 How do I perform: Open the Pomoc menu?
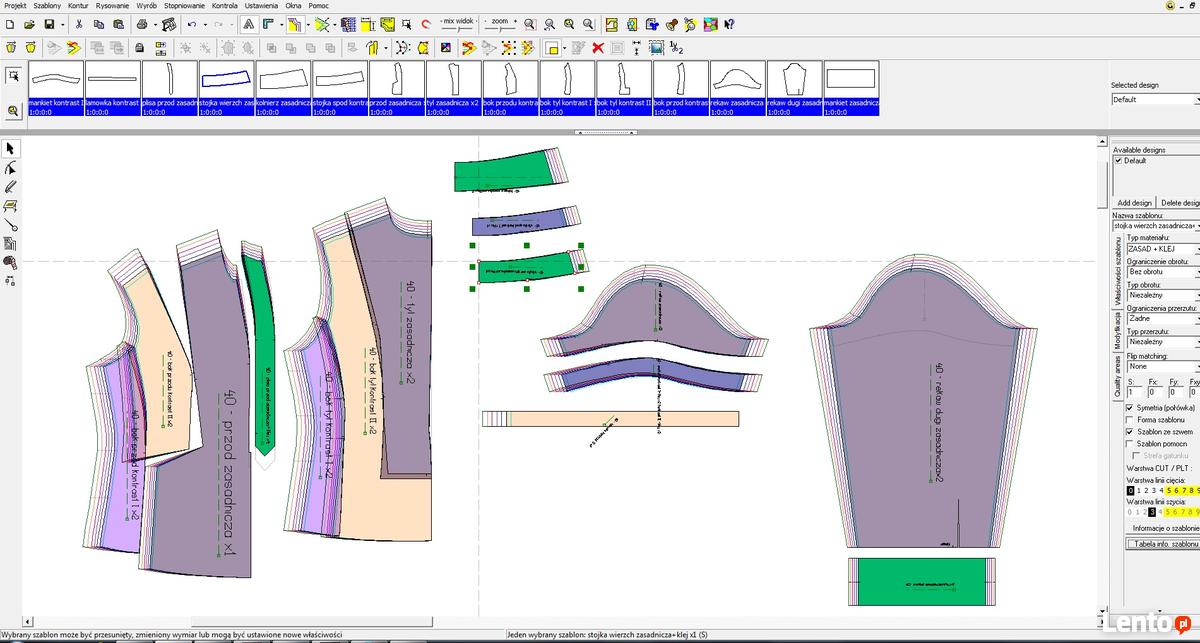point(318,5)
